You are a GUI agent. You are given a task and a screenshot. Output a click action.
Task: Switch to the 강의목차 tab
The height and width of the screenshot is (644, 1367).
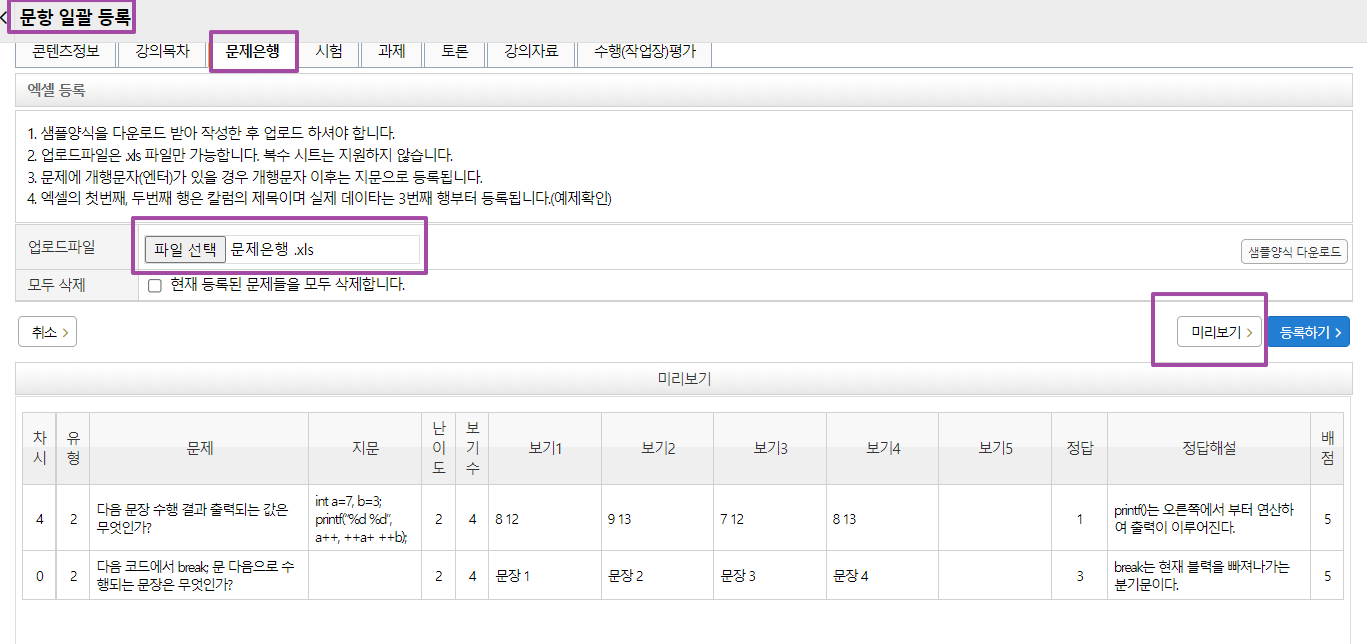click(162, 52)
